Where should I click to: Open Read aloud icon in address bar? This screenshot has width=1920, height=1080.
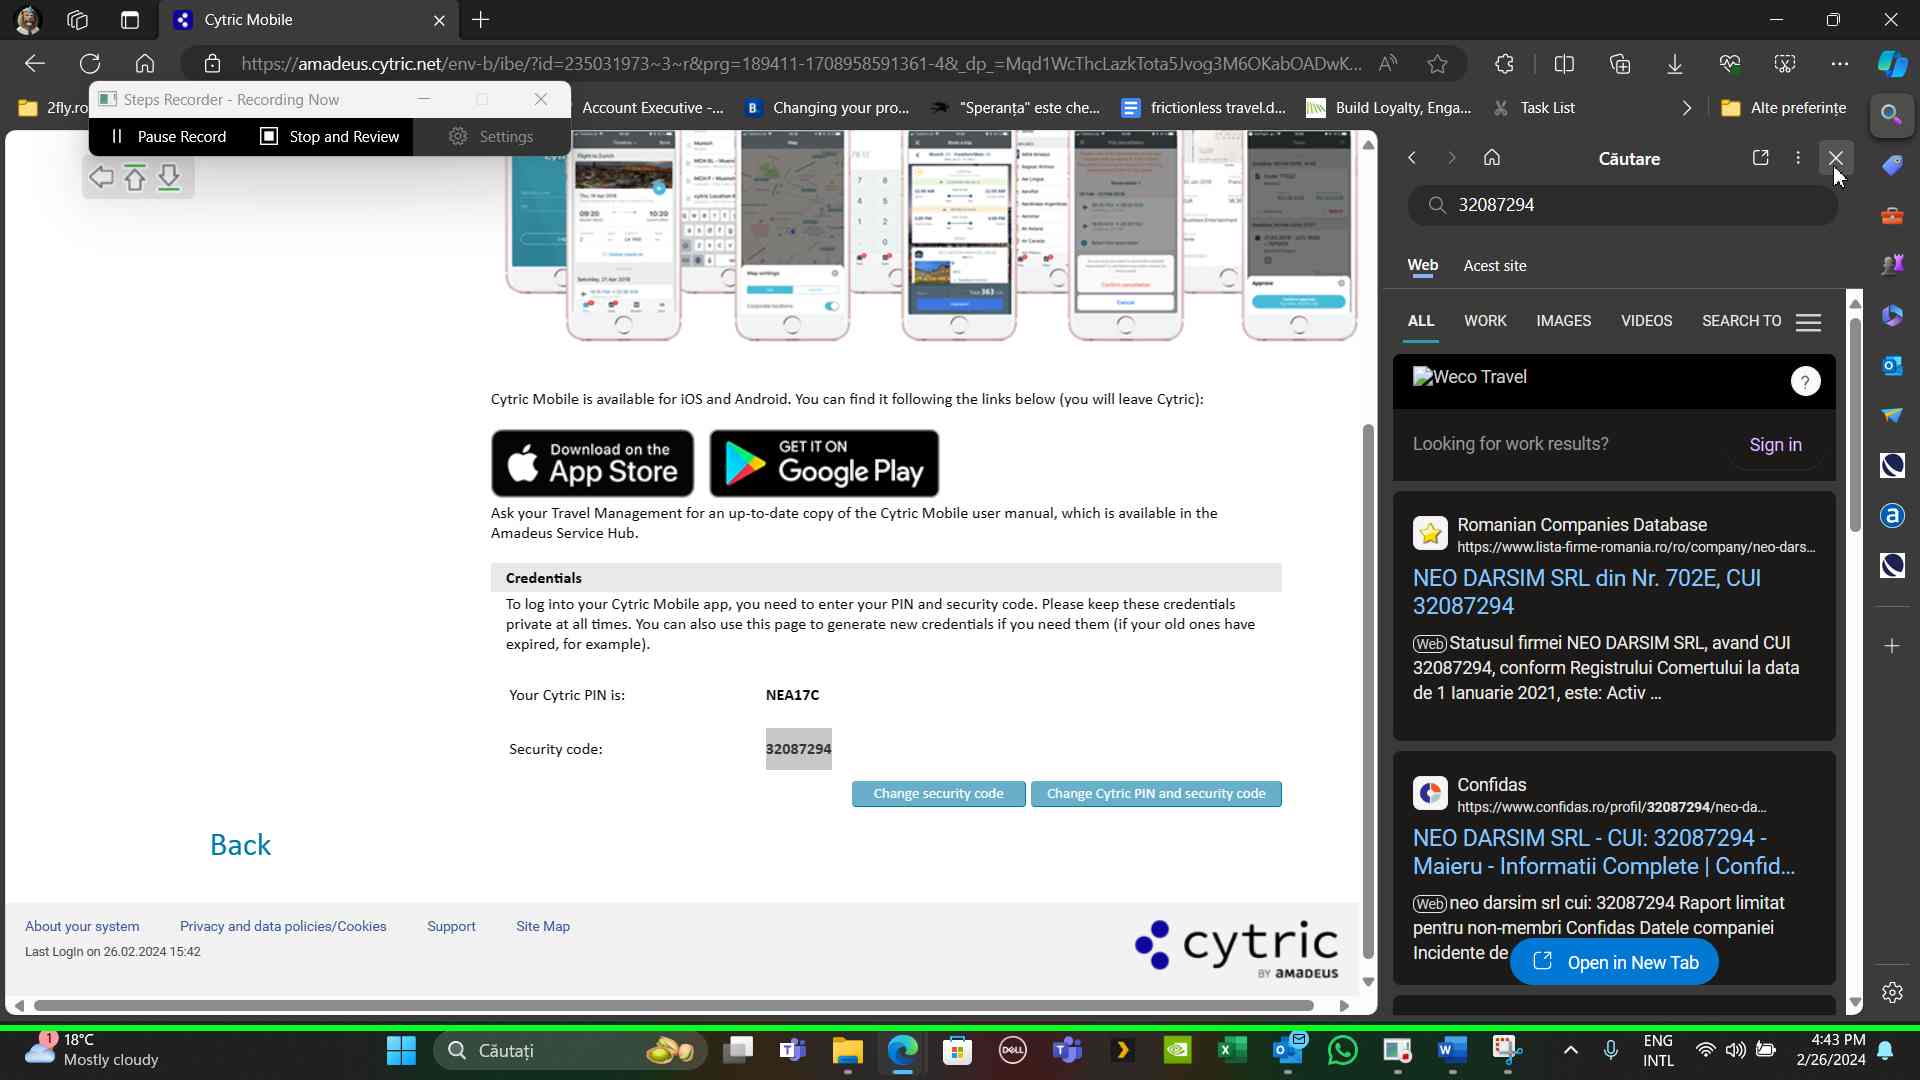[1387, 64]
